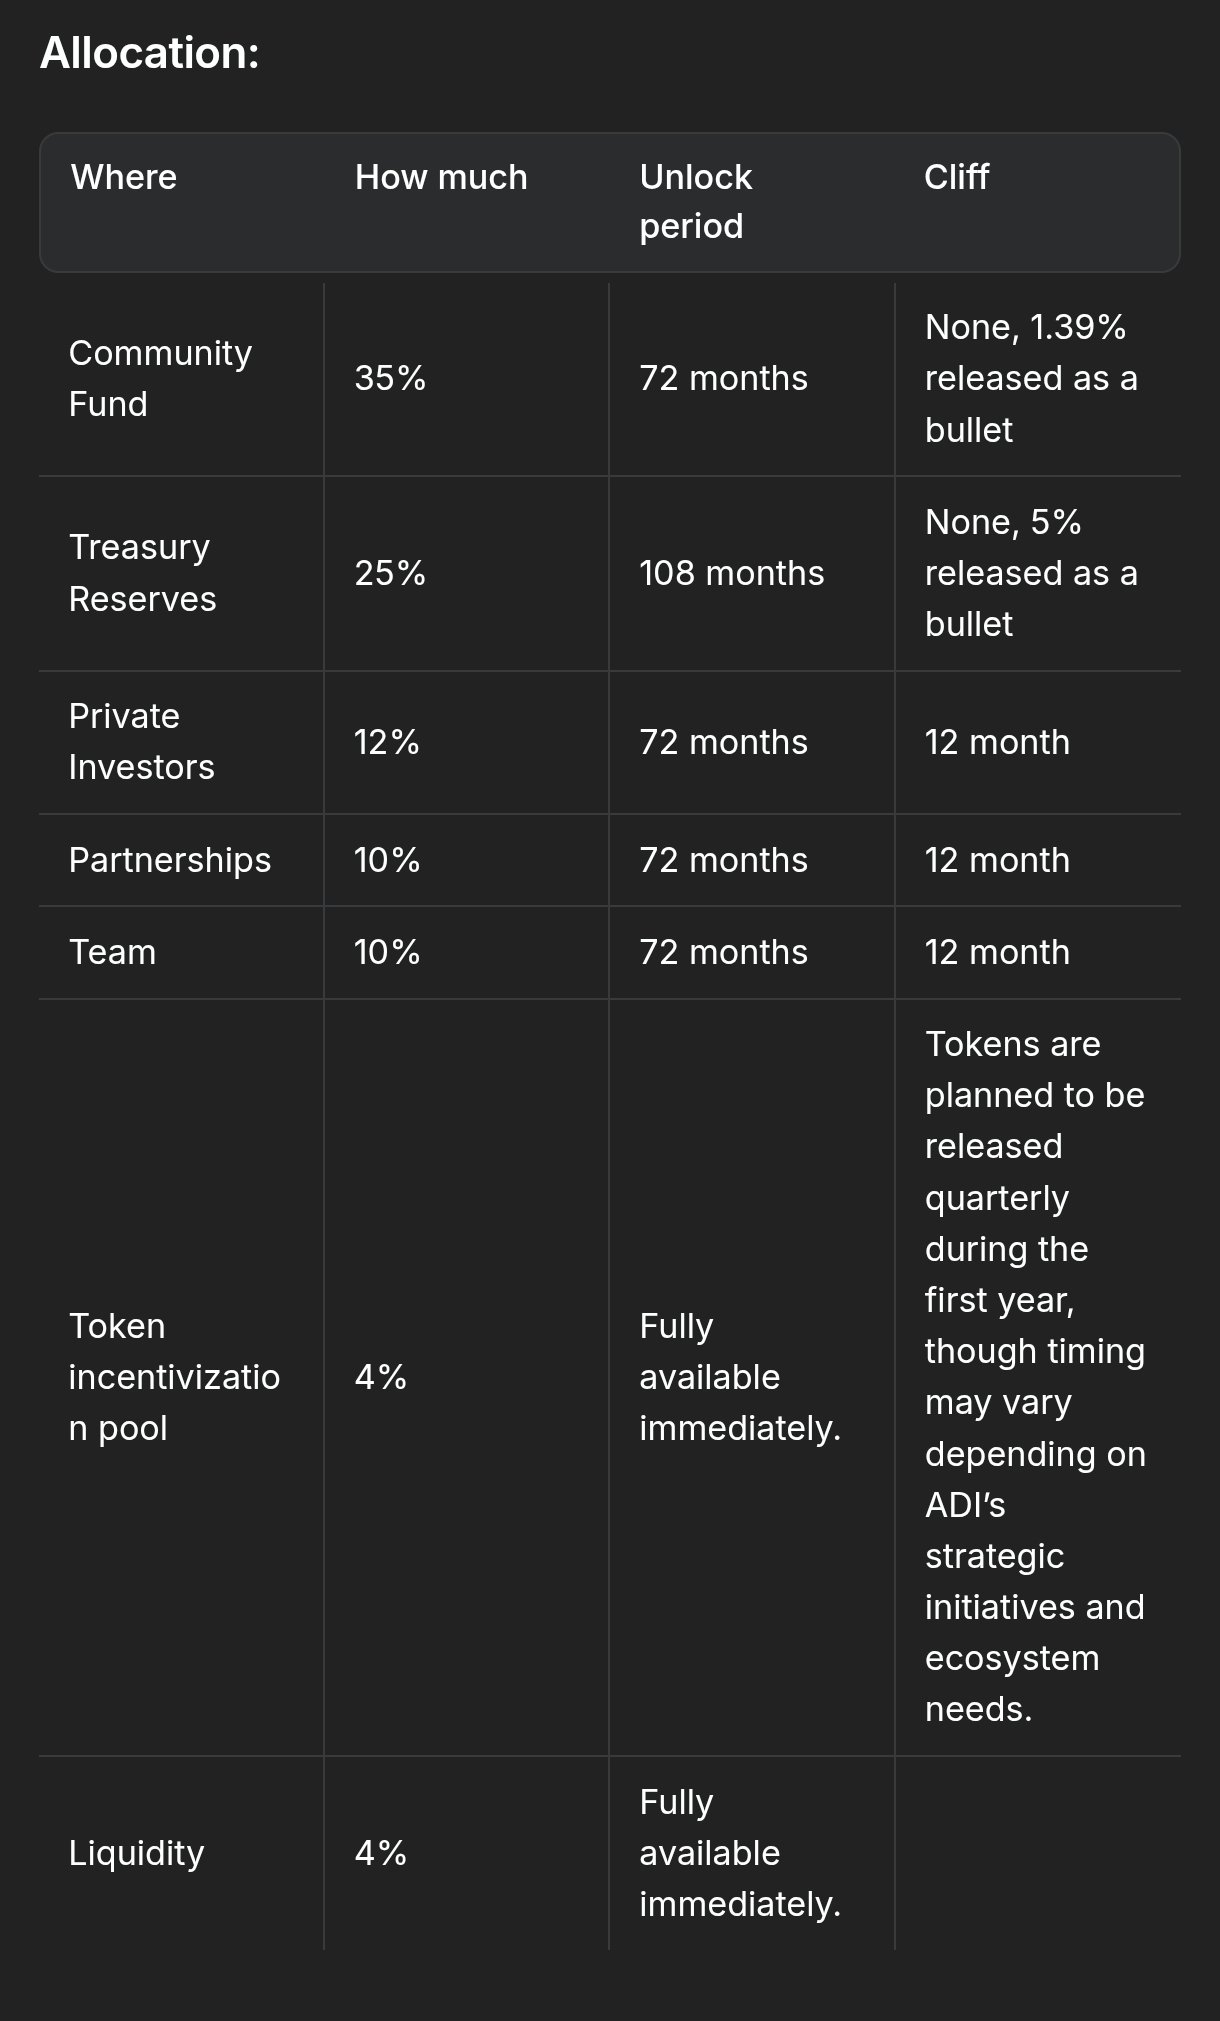Click the 'None, 5% released as a bullet' cell

point(1030,573)
